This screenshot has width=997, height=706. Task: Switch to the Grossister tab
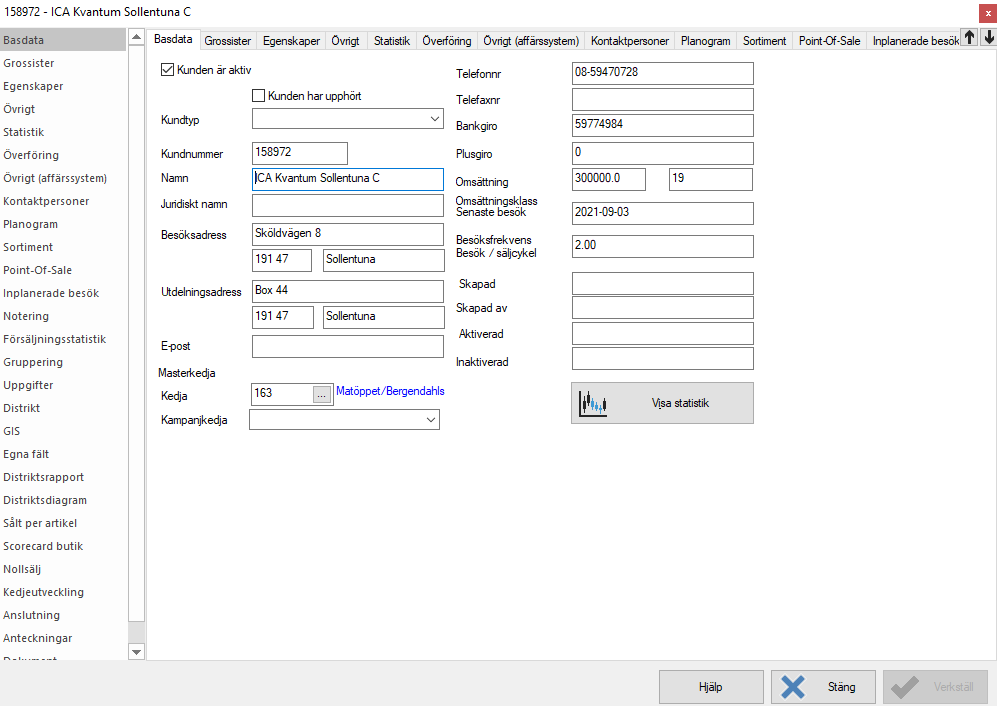tap(228, 41)
